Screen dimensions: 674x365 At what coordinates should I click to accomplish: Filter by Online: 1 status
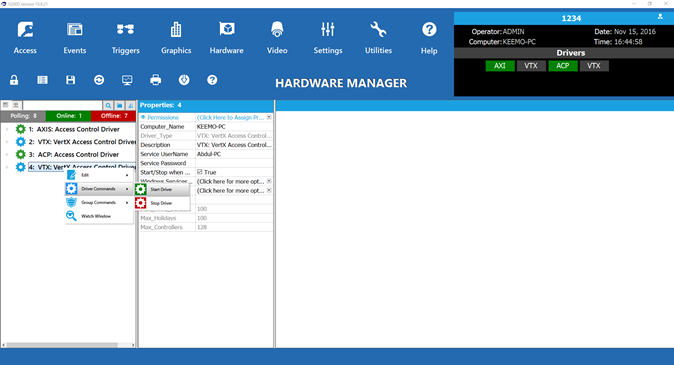tap(68, 116)
